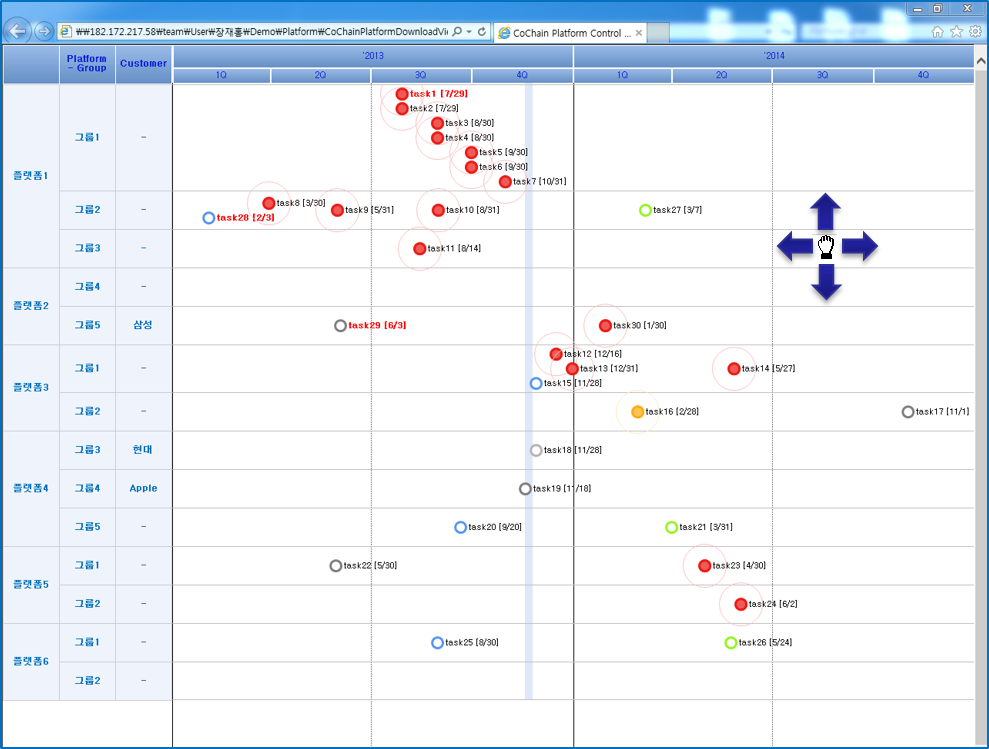Open the address bar dropdown arrow
The image size is (989, 749).
pyautogui.click(x=469, y=32)
